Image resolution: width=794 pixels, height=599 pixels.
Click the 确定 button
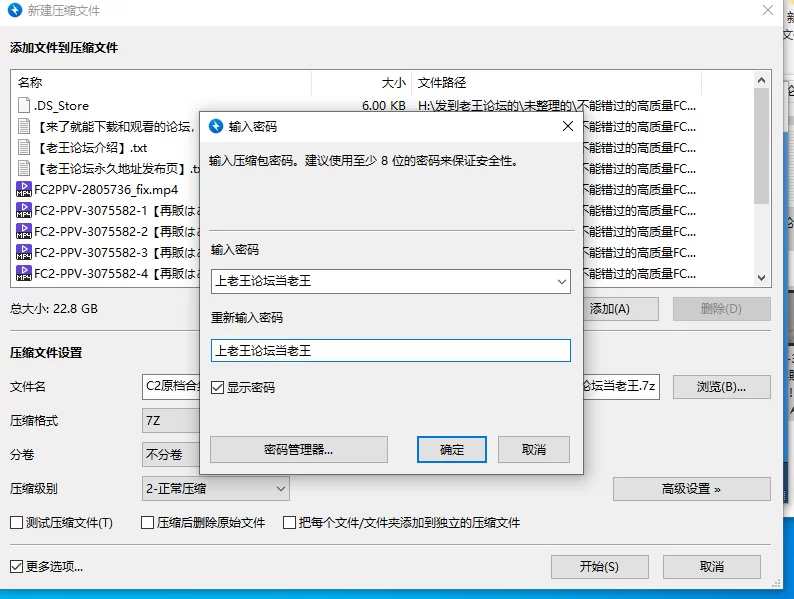pyautogui.click(x=452, y=450)
